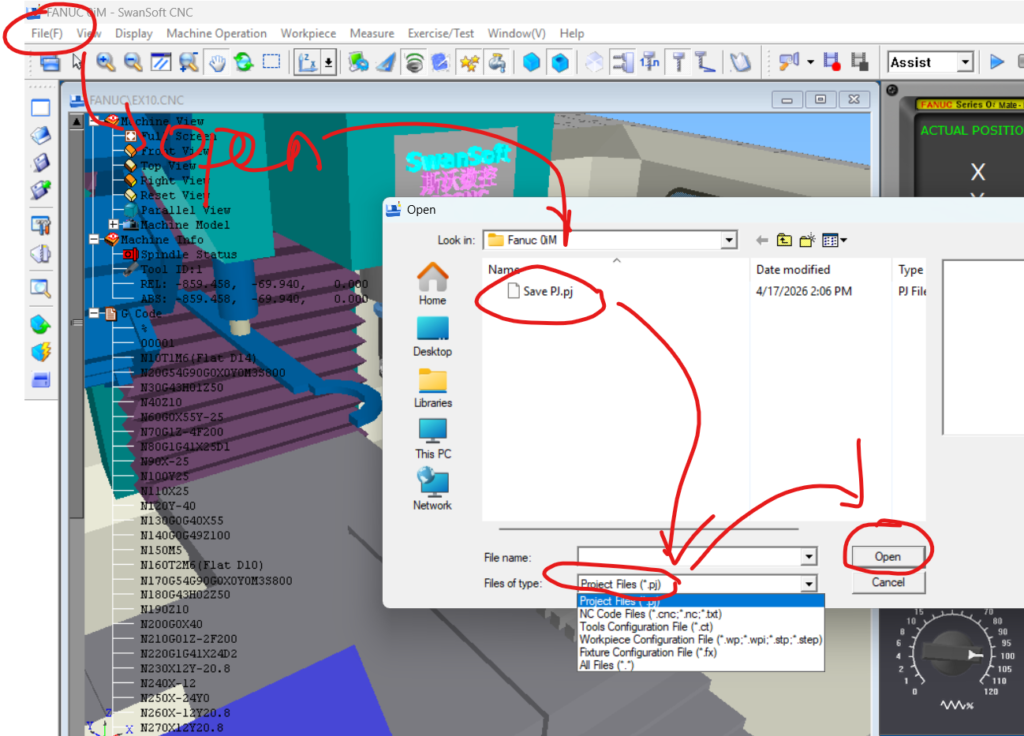Expand the Look in folder dropdown

pyautogui.click(x=728, y=240)
